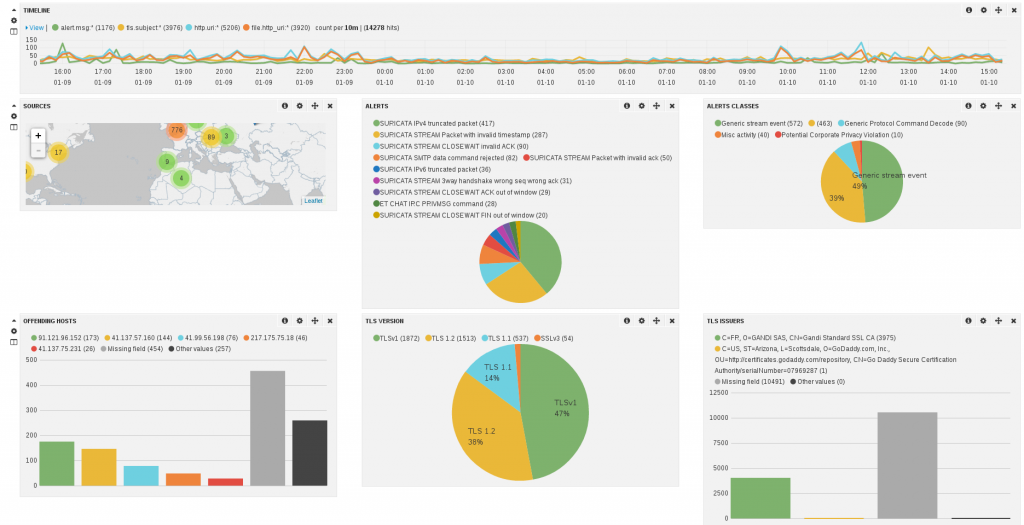The width and height of the screenshot is (1024, 525).
Task: Zoom out the Sources map
Action: point(39,150)
